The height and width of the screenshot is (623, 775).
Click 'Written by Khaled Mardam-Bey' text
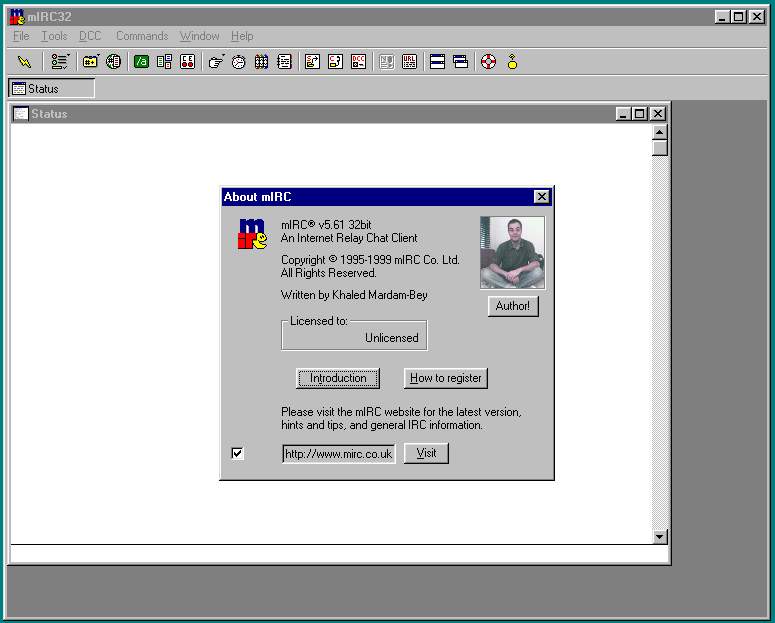354,295
